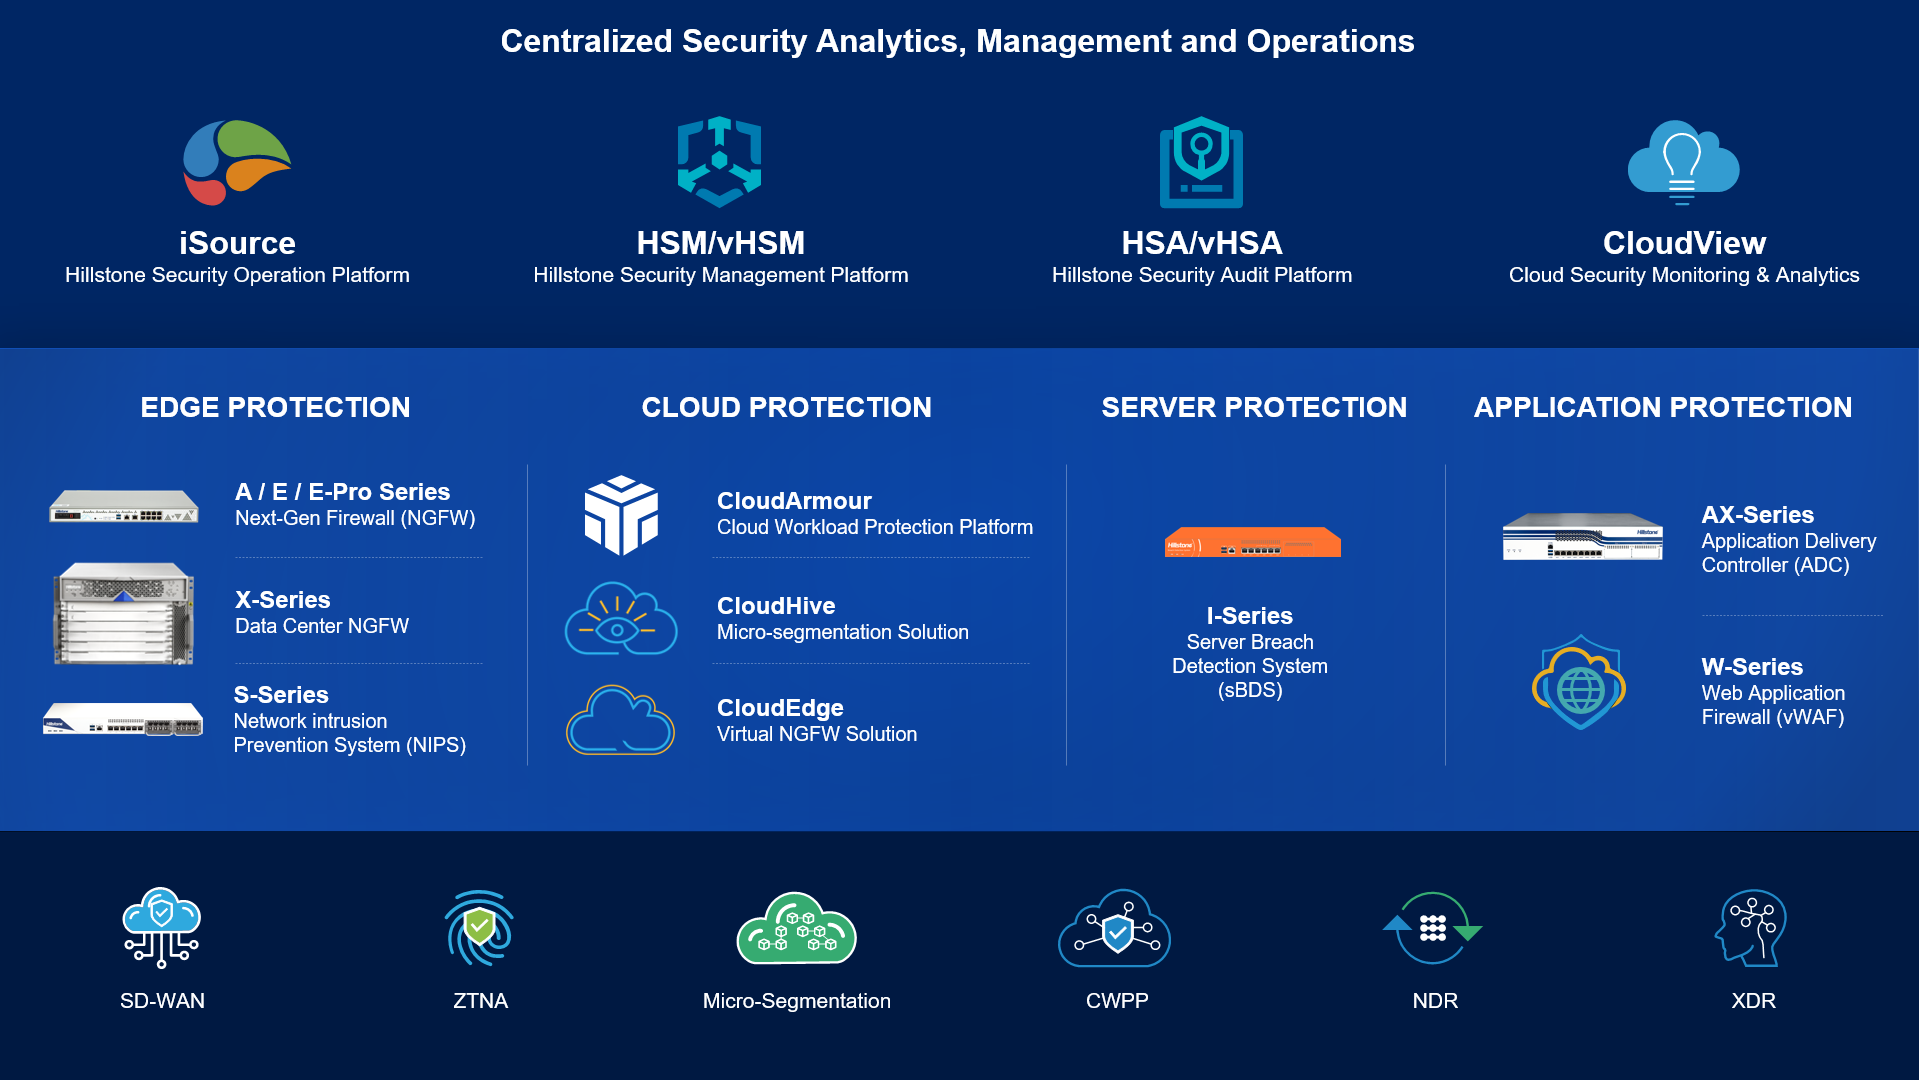Click the CWPP cloud shield icon
The image size is (1919, 1080).
coord(1115,928)
